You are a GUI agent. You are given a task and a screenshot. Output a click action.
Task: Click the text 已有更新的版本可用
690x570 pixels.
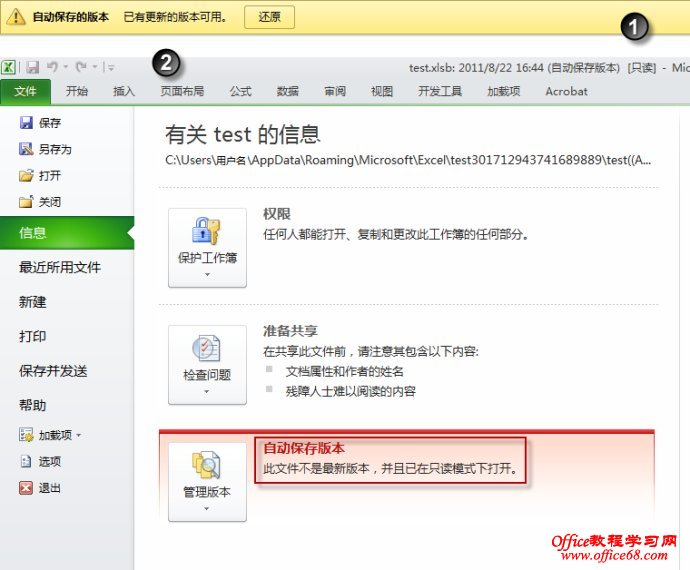click(175, 17)
